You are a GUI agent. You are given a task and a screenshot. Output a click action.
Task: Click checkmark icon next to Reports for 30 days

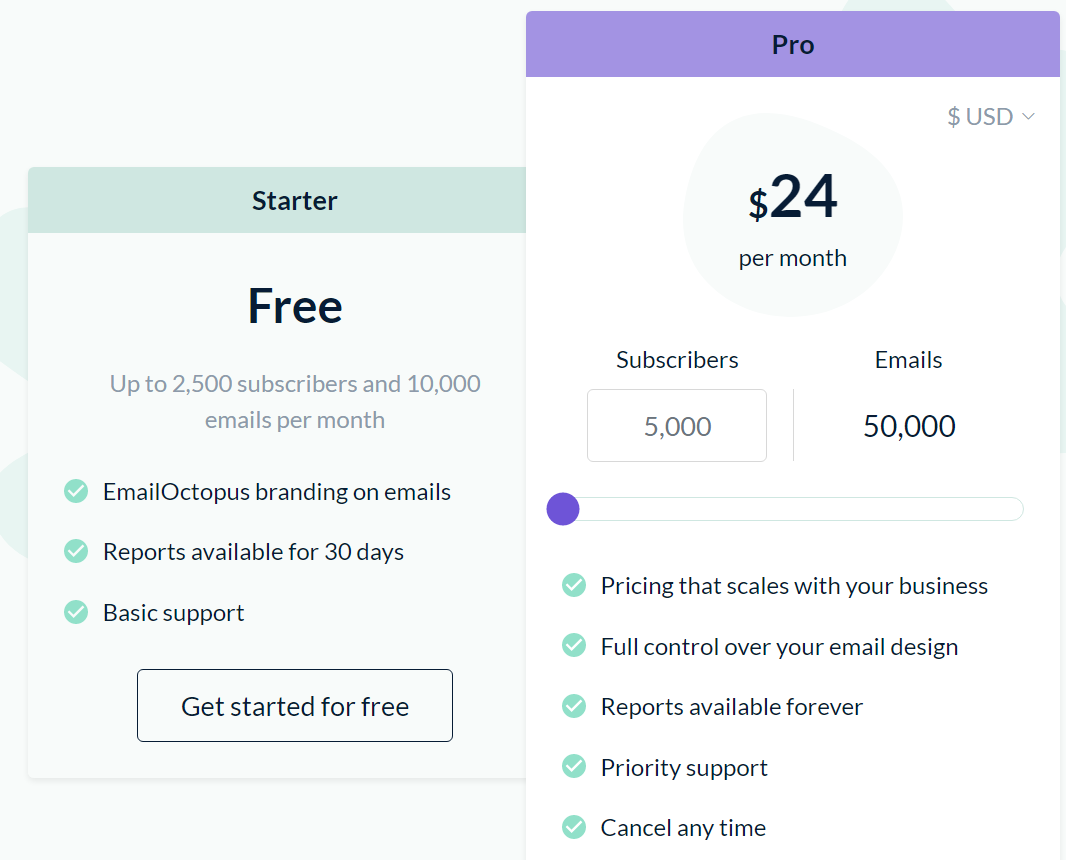click(x=76, y=551)
